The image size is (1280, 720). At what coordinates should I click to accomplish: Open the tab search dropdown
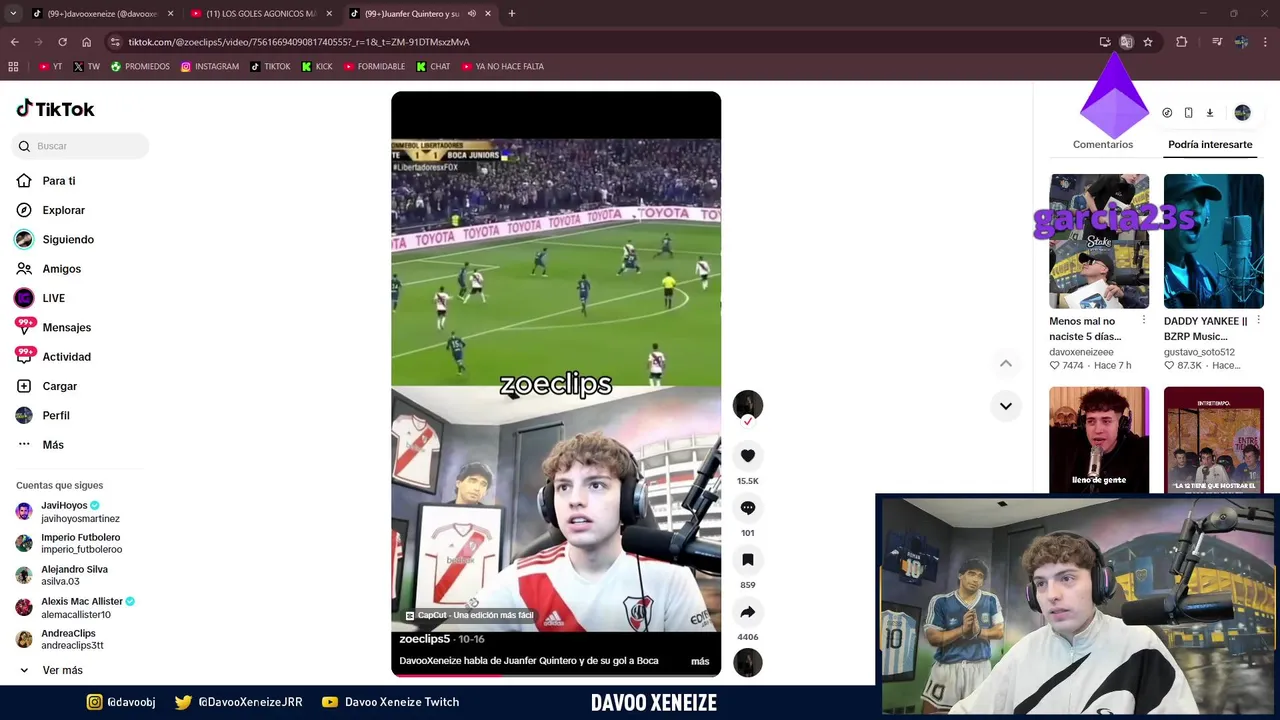(13, 14)
